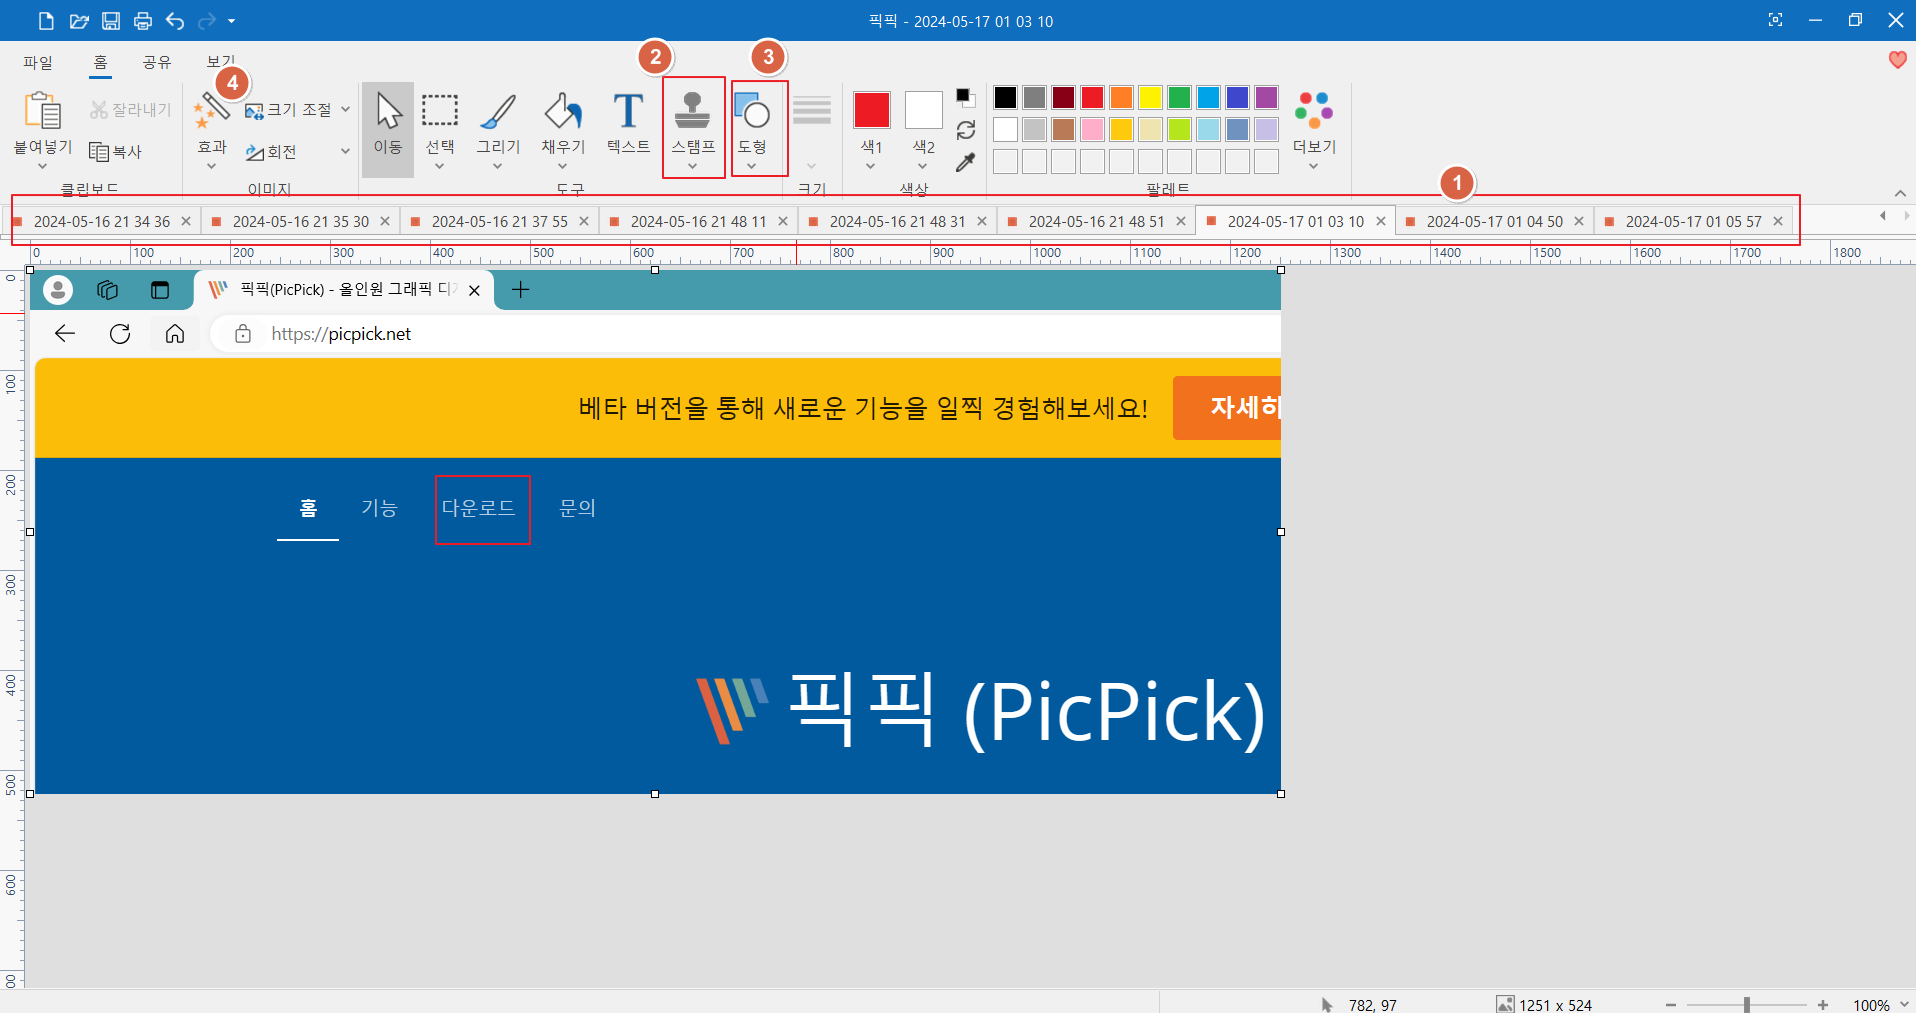Screen dimensions: 1916x1013
Task: Open the 100% zoom level dropdown
Action: coord(1904,1004)
